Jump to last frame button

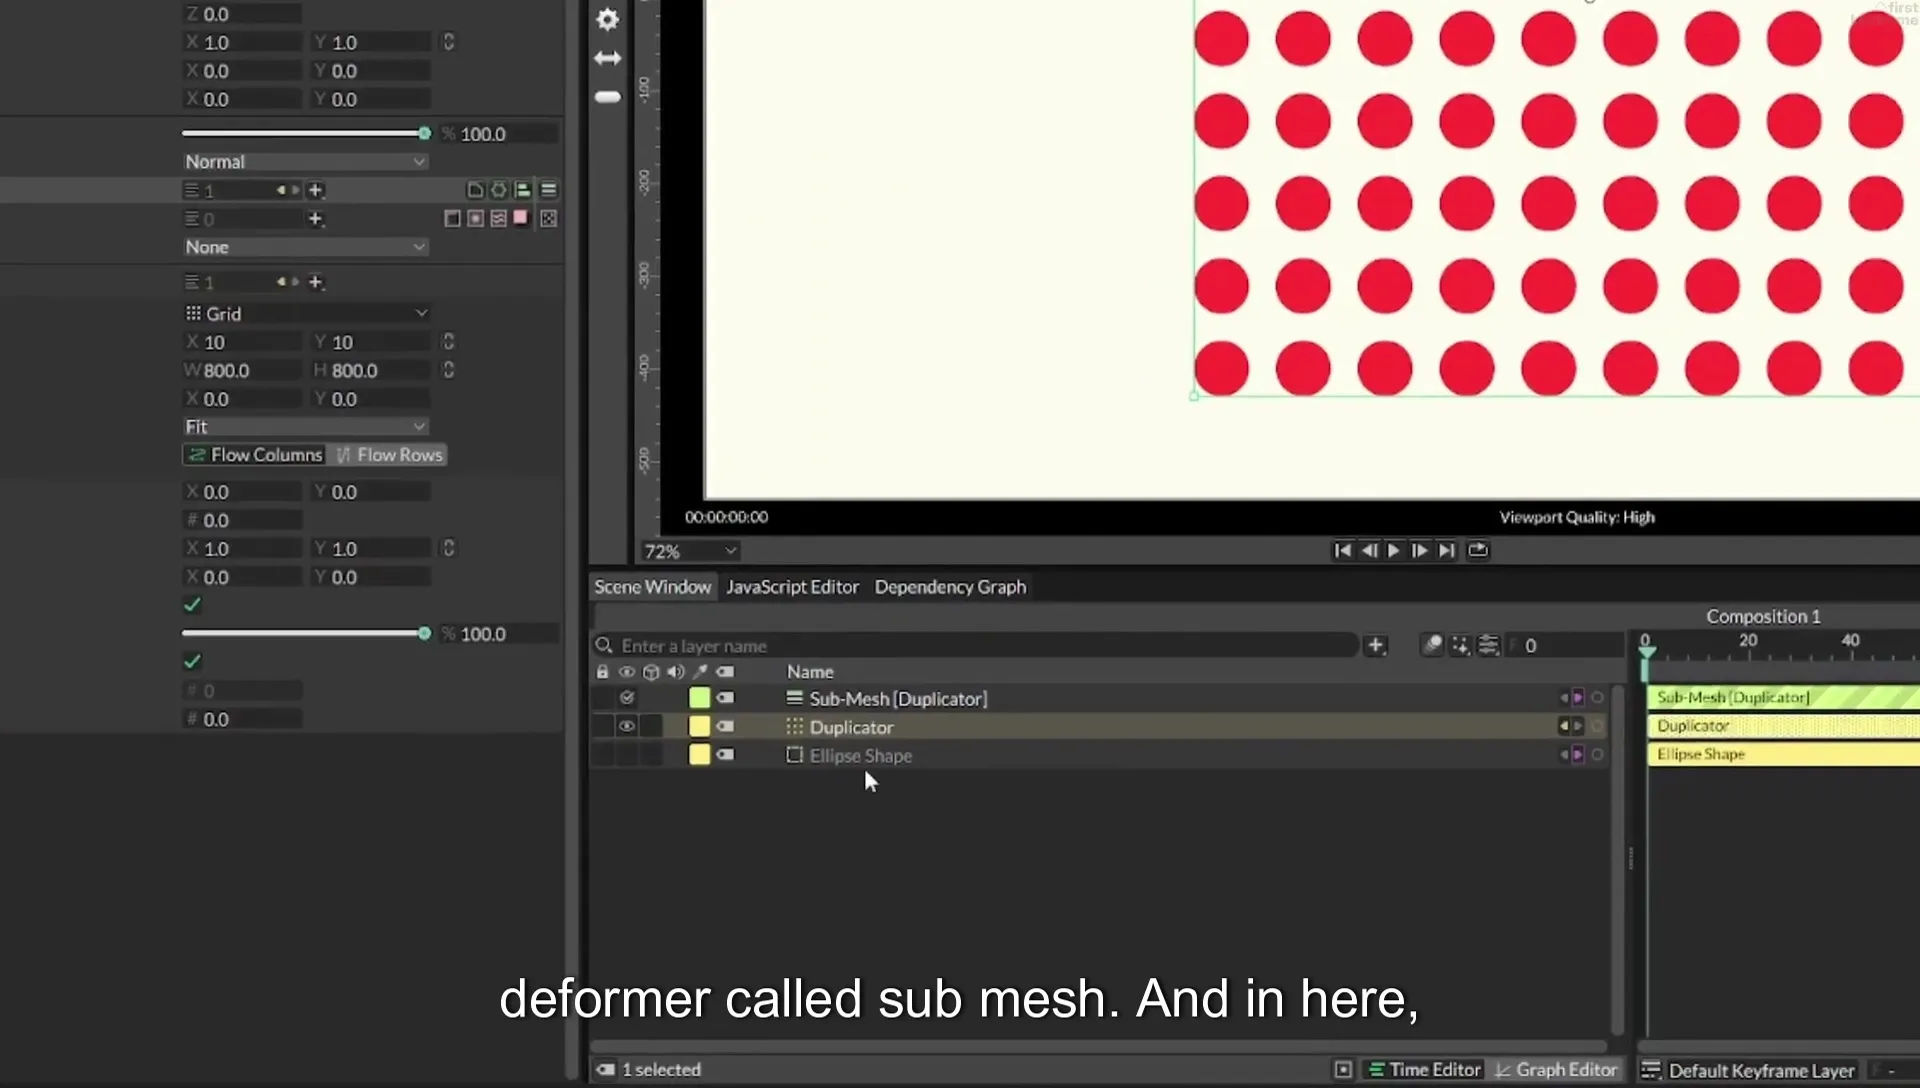[1446, 550]
